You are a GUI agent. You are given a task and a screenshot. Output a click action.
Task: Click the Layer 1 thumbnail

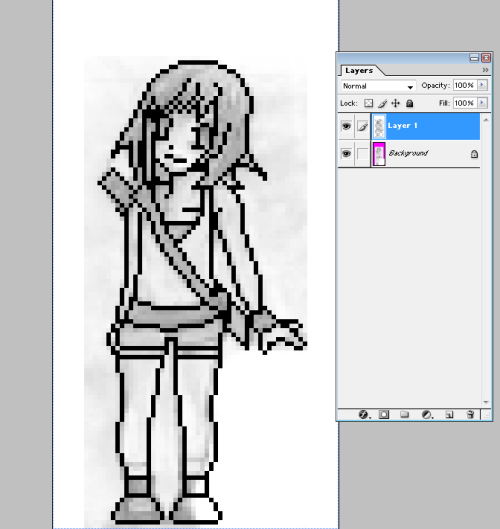tap(379, 126)
